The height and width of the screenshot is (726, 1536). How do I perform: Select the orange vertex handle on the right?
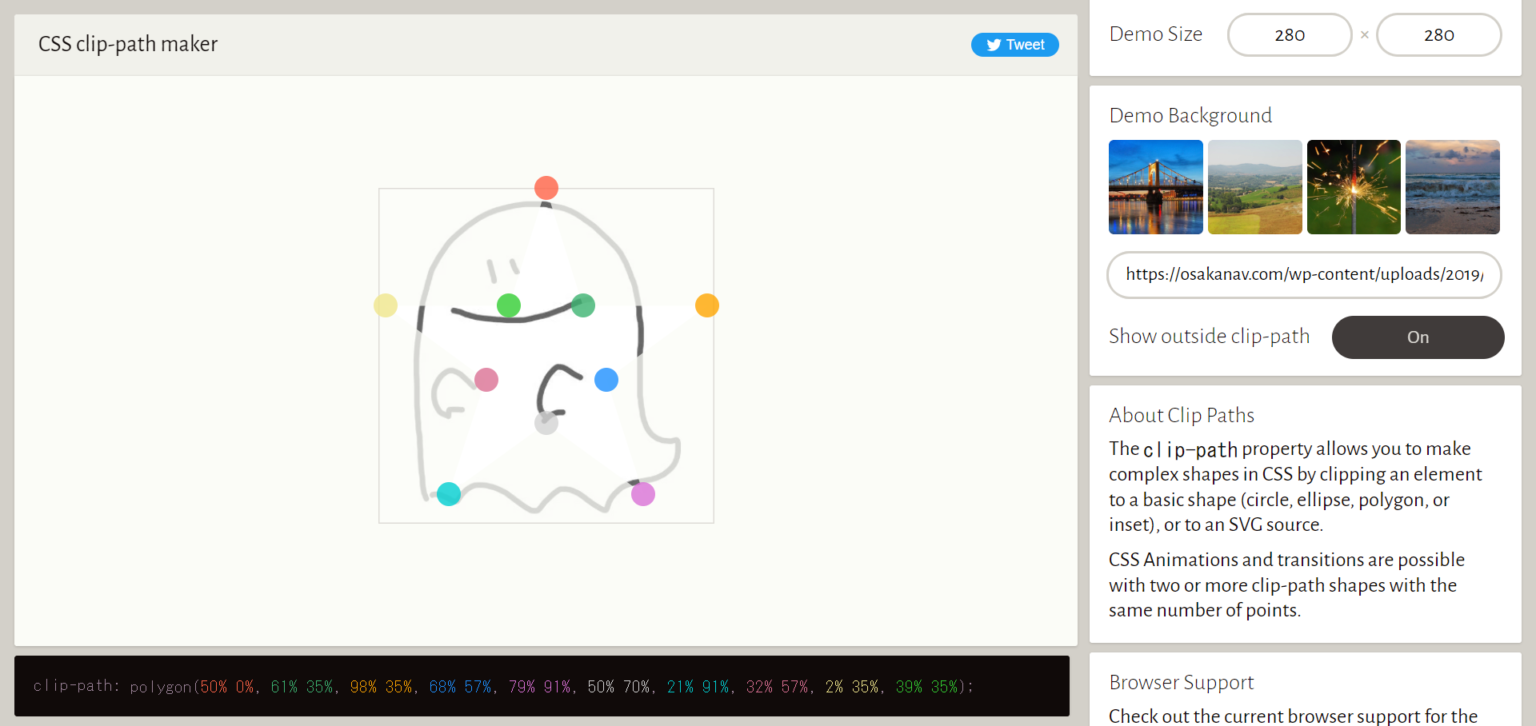tap(707, 305)
